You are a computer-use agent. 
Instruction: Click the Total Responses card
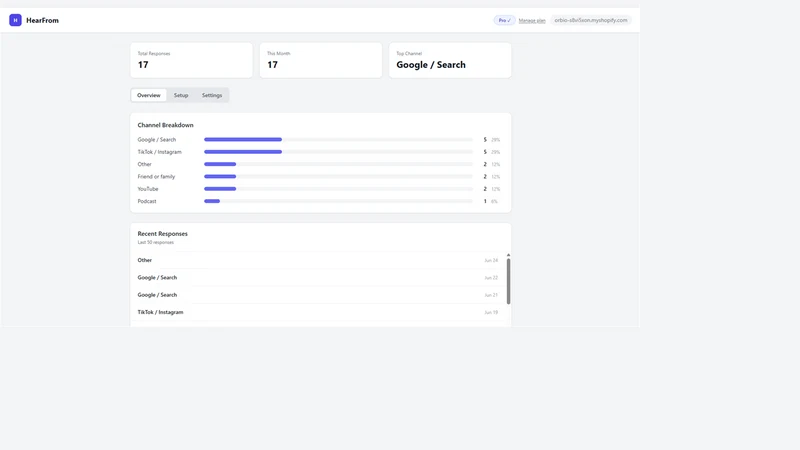point(191,60)
